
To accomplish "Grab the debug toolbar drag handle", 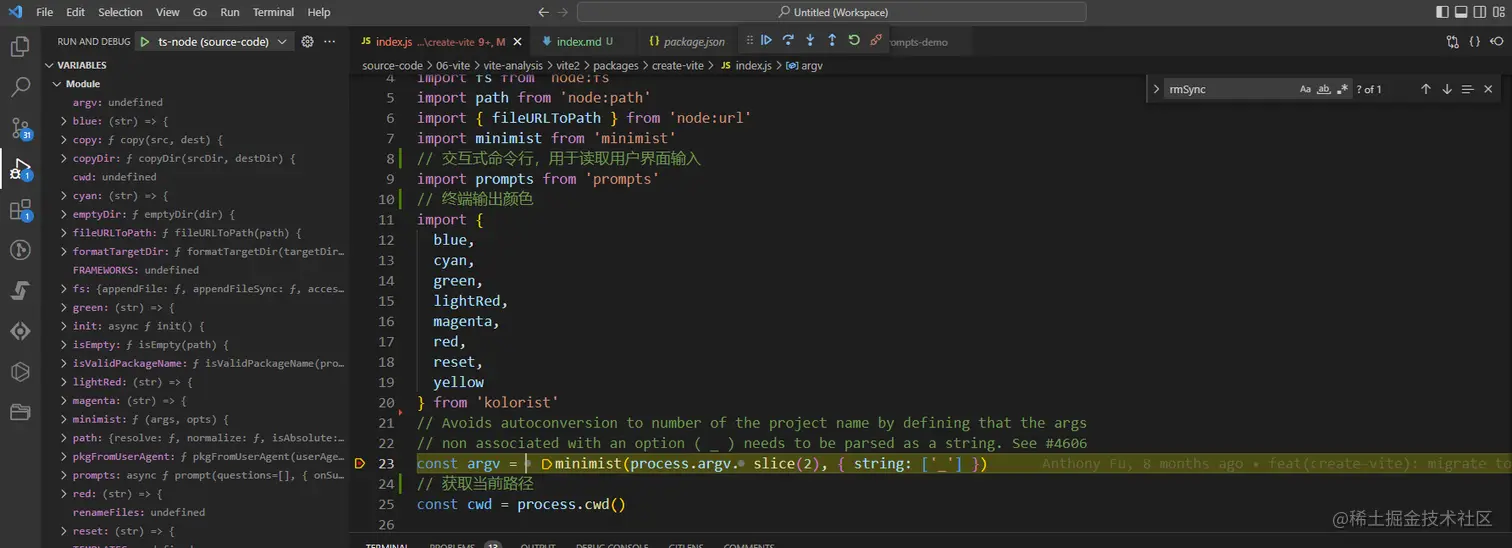I will pos(748,40).
